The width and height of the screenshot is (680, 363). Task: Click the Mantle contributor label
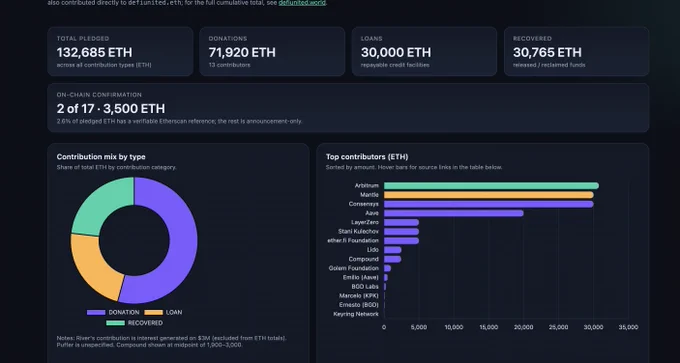point(369,195)
